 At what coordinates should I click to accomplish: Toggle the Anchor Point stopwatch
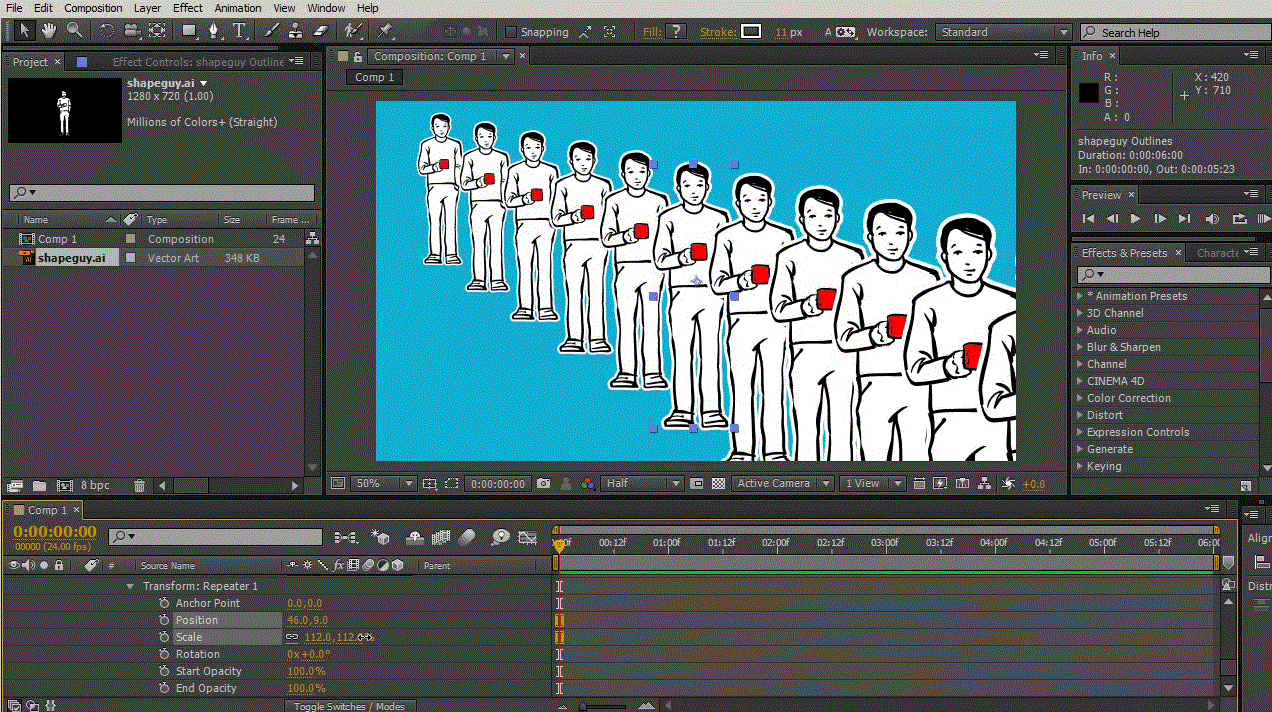pos(165,603)
